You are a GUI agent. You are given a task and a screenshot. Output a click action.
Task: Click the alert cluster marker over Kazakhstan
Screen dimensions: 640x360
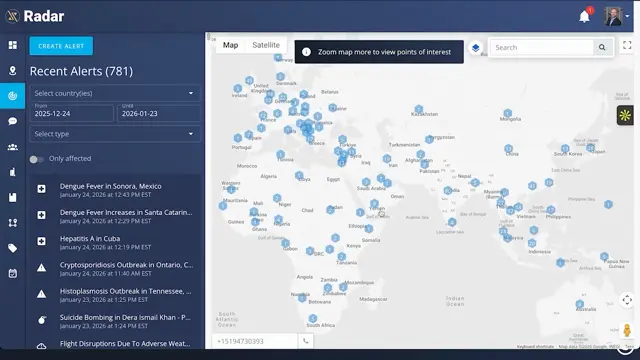418,109
